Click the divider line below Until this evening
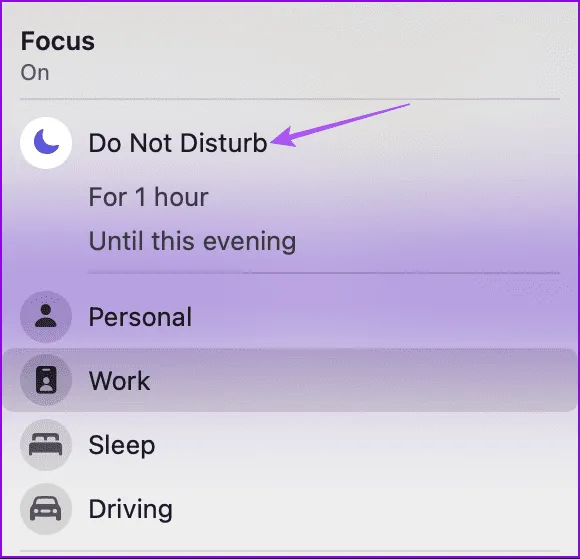Viewport: 580px width, 559px height. (324, 273)
